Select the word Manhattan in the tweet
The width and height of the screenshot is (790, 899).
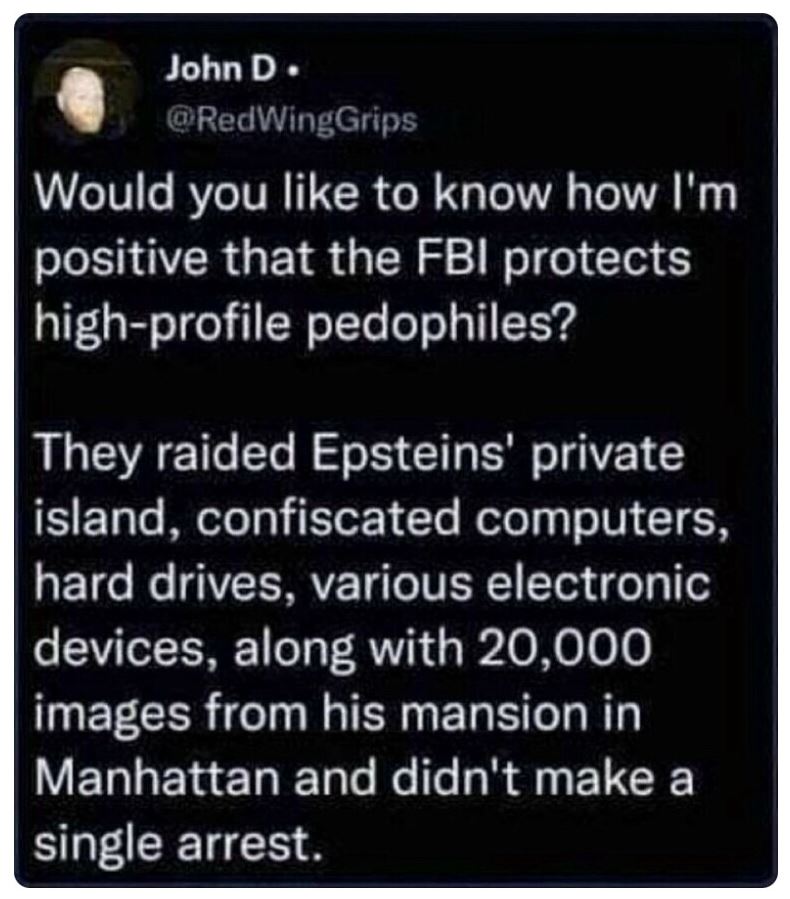coord(157,780)
